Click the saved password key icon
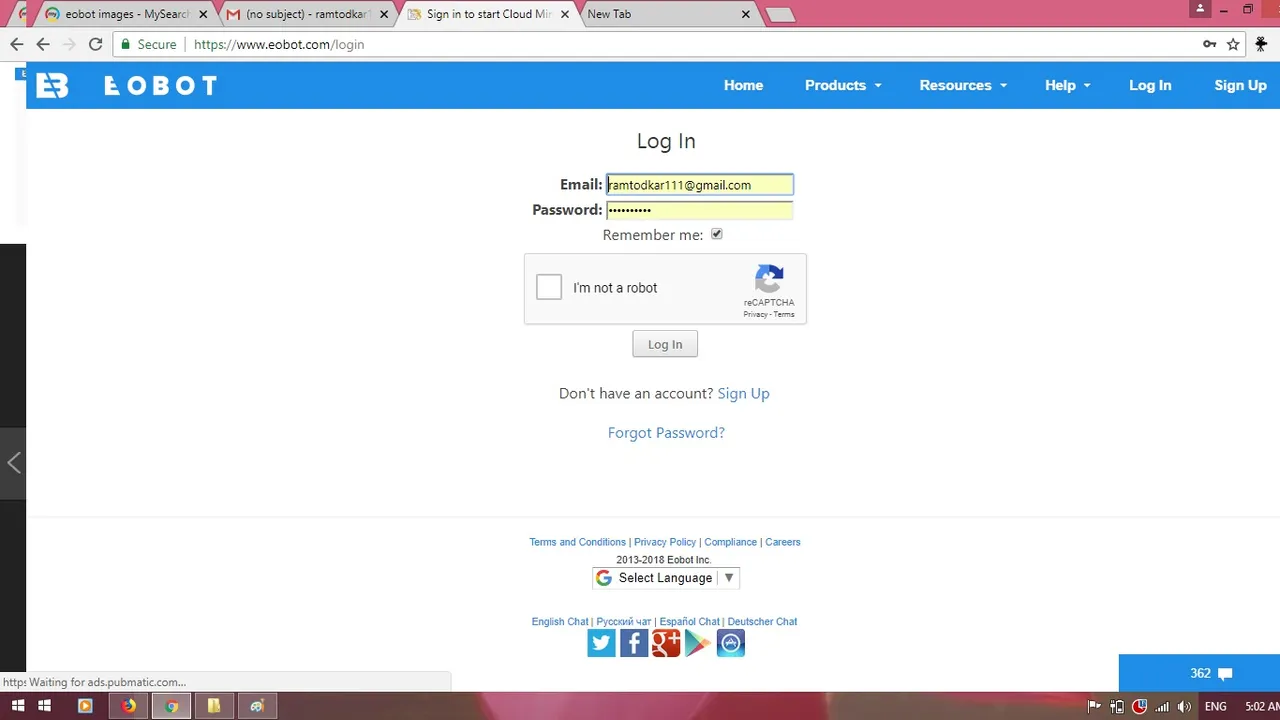1280x720 pixels. click(x=1209, y=44)
